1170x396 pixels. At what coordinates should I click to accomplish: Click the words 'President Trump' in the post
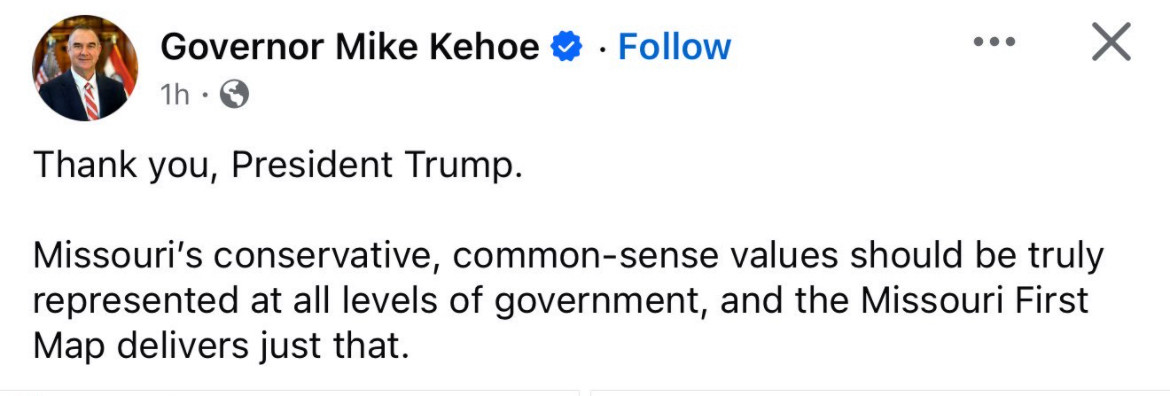tap(373, 166)
